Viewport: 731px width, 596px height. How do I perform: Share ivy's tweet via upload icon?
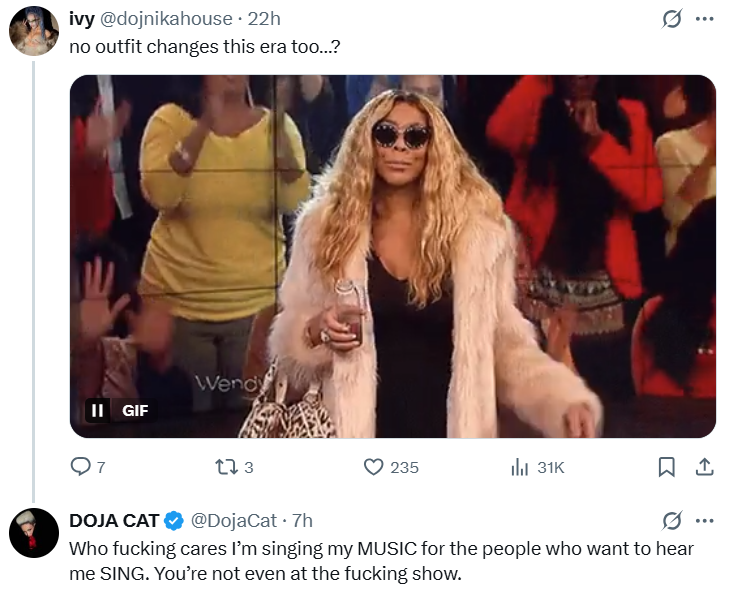tap(704, 467)
